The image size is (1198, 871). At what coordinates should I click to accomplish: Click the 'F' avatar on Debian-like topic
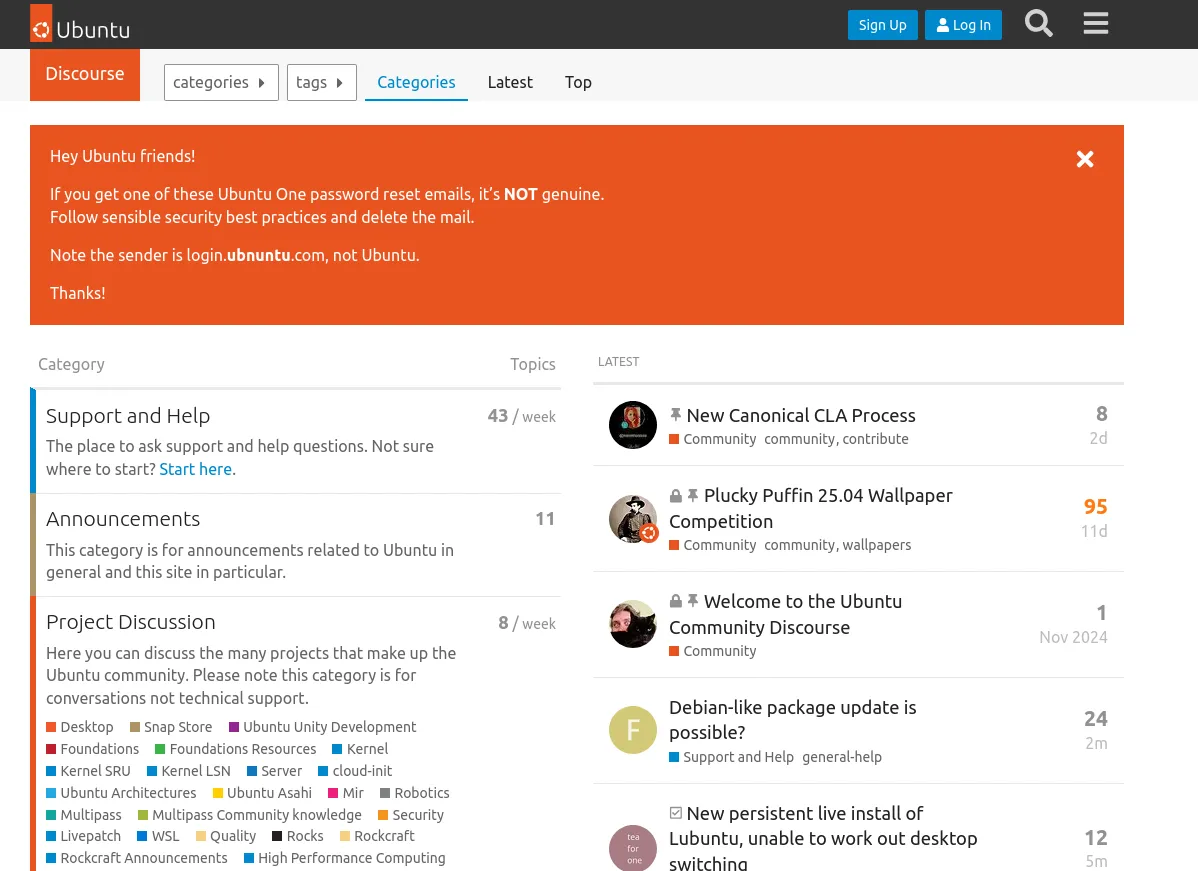click(x=633, y=731)
